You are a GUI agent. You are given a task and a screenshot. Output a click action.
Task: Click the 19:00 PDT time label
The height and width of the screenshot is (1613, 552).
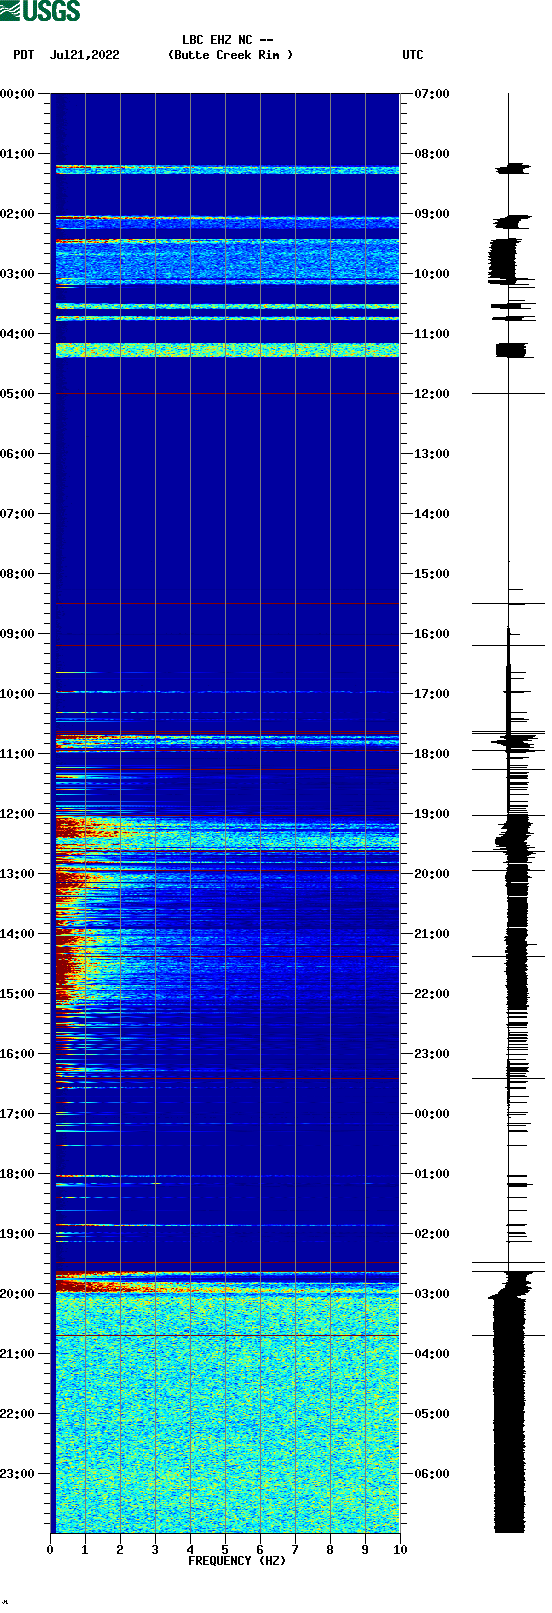pyautogui.click(x=18, y=1234)
